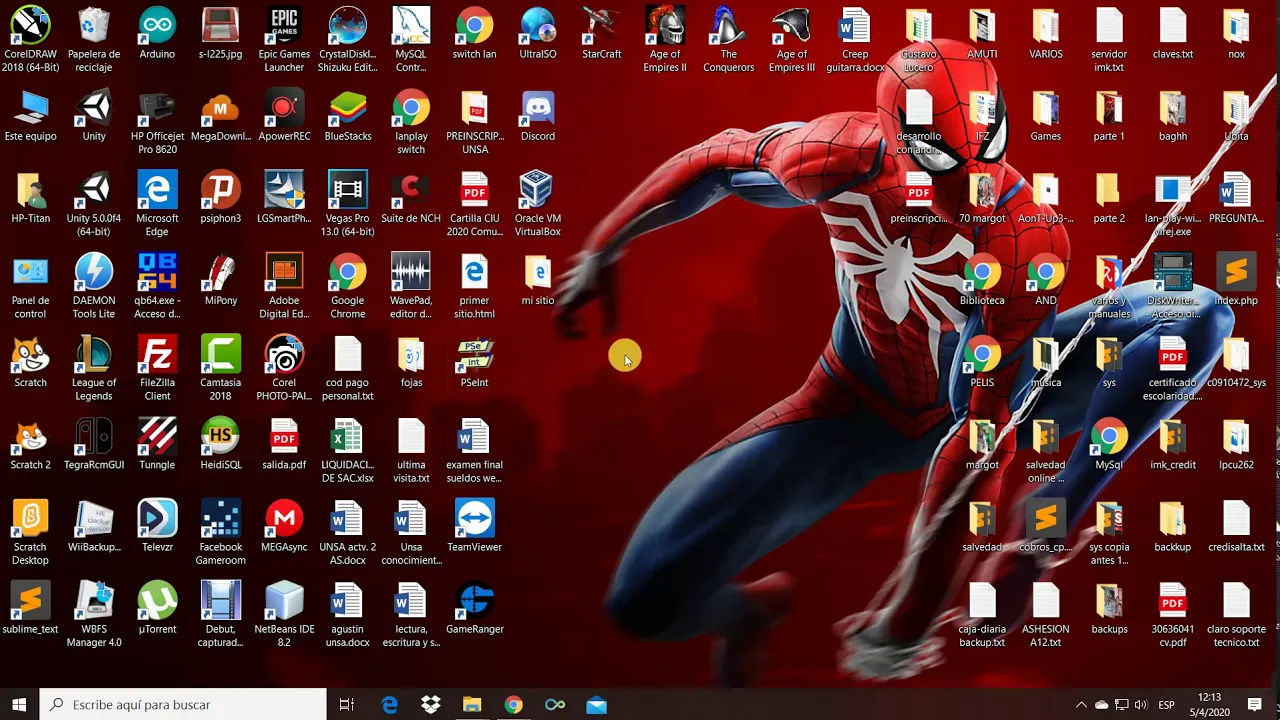Viewport: 1280px width, 720px height.
Task: Launch Age of Empires III
Action: (792, 40)
